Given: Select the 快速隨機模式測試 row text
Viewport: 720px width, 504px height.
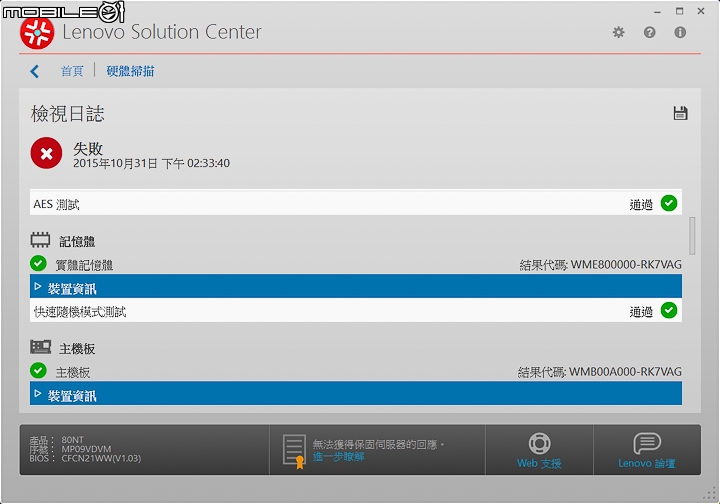Looking at the screenshot, I should coord(80,312).
